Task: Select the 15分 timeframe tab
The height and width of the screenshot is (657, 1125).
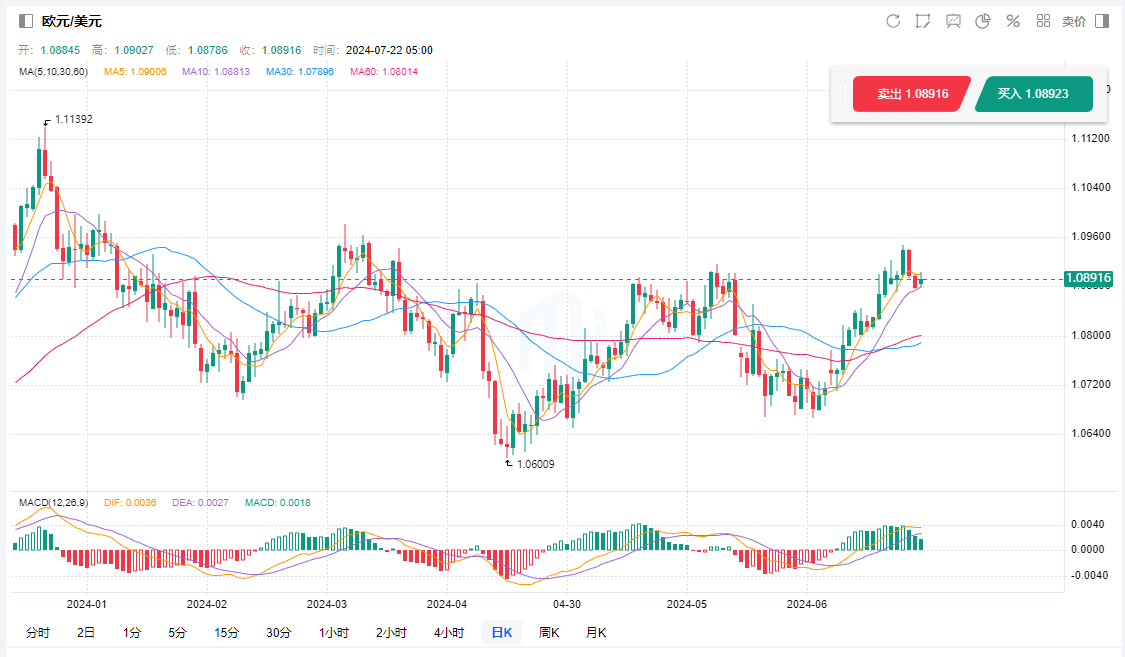Action: (227, 632)
